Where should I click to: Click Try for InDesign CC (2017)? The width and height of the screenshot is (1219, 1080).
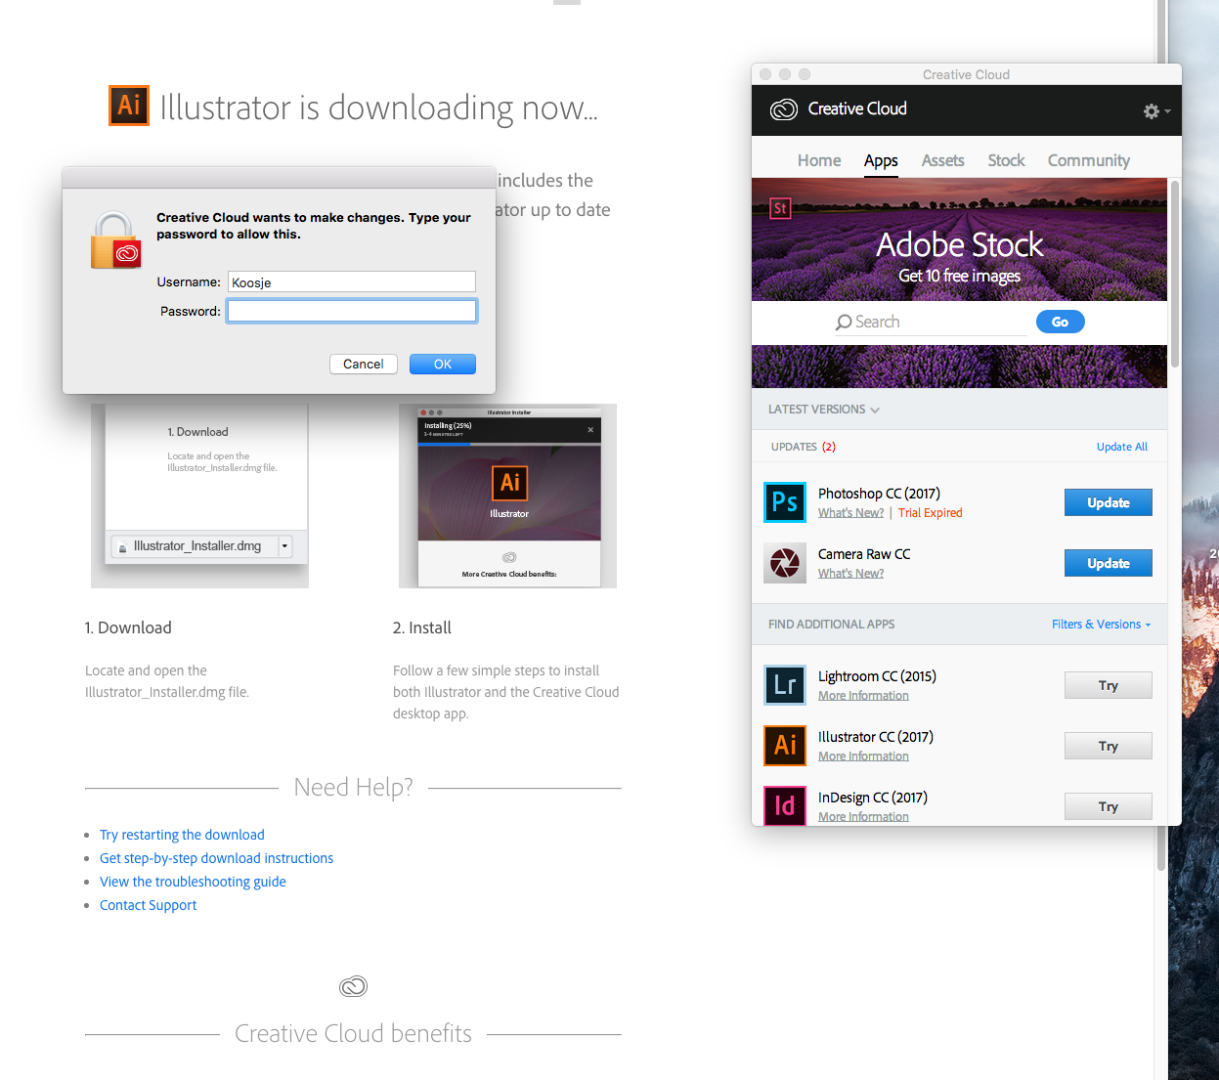point(1108,807)
